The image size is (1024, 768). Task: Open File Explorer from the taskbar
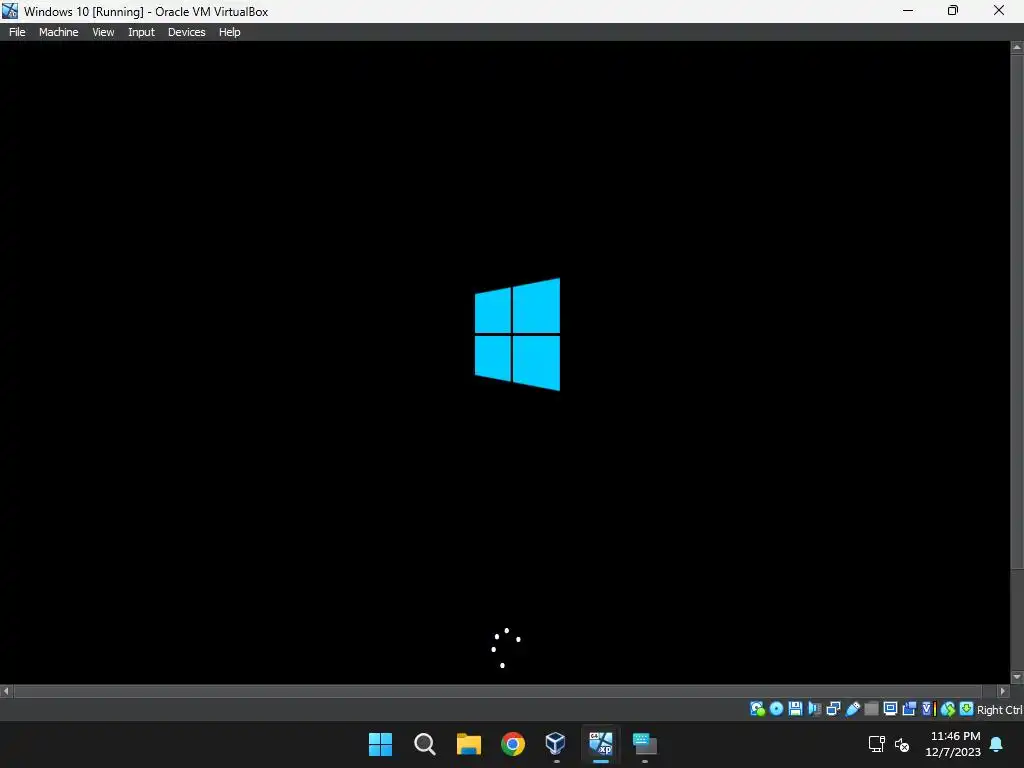pyautogui.click(x=468, y=744)
